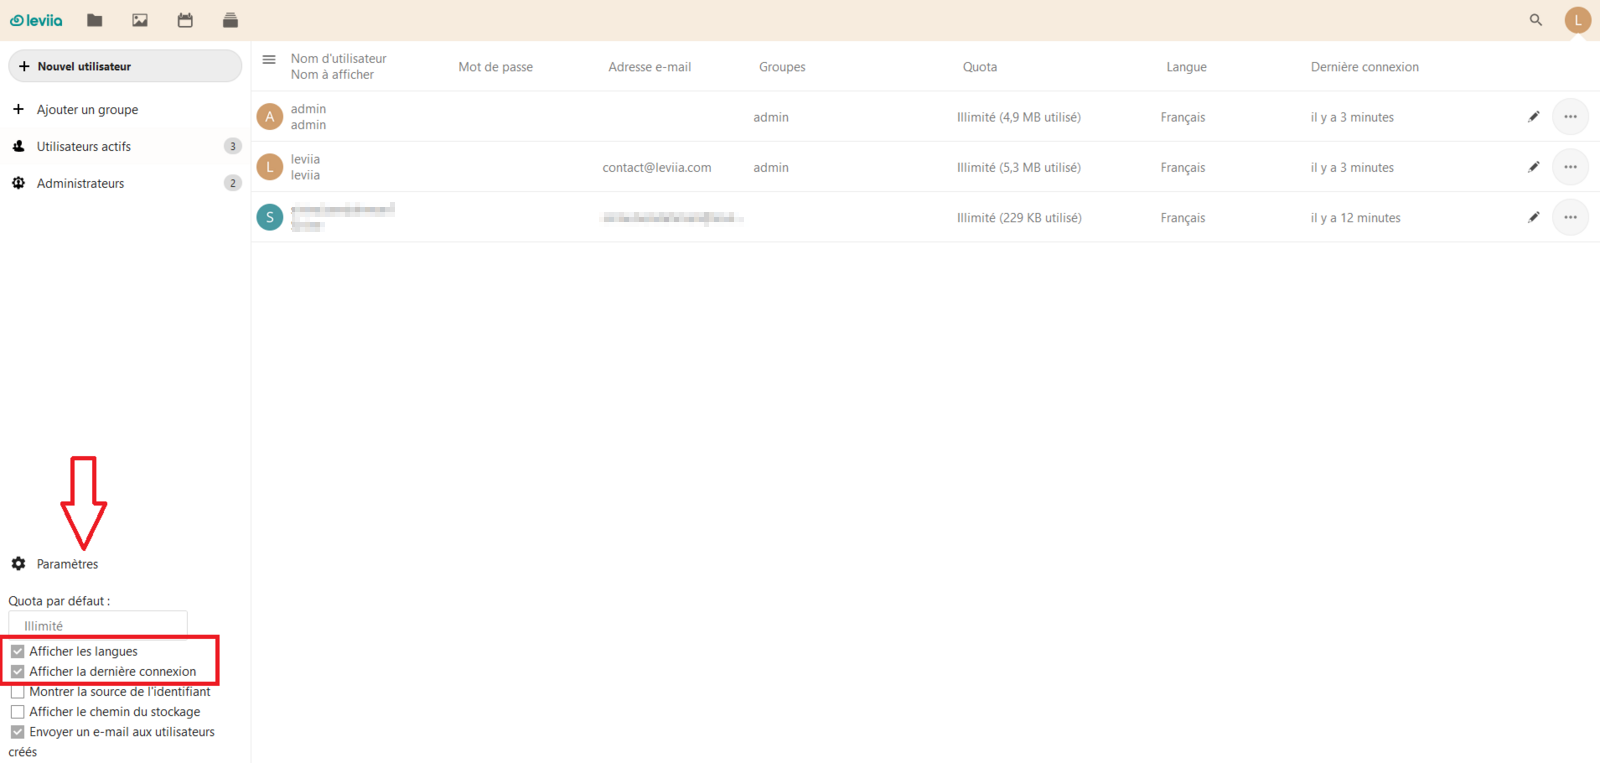
Task: Click admin group cell in leviia row
Action: pos(771,167)
